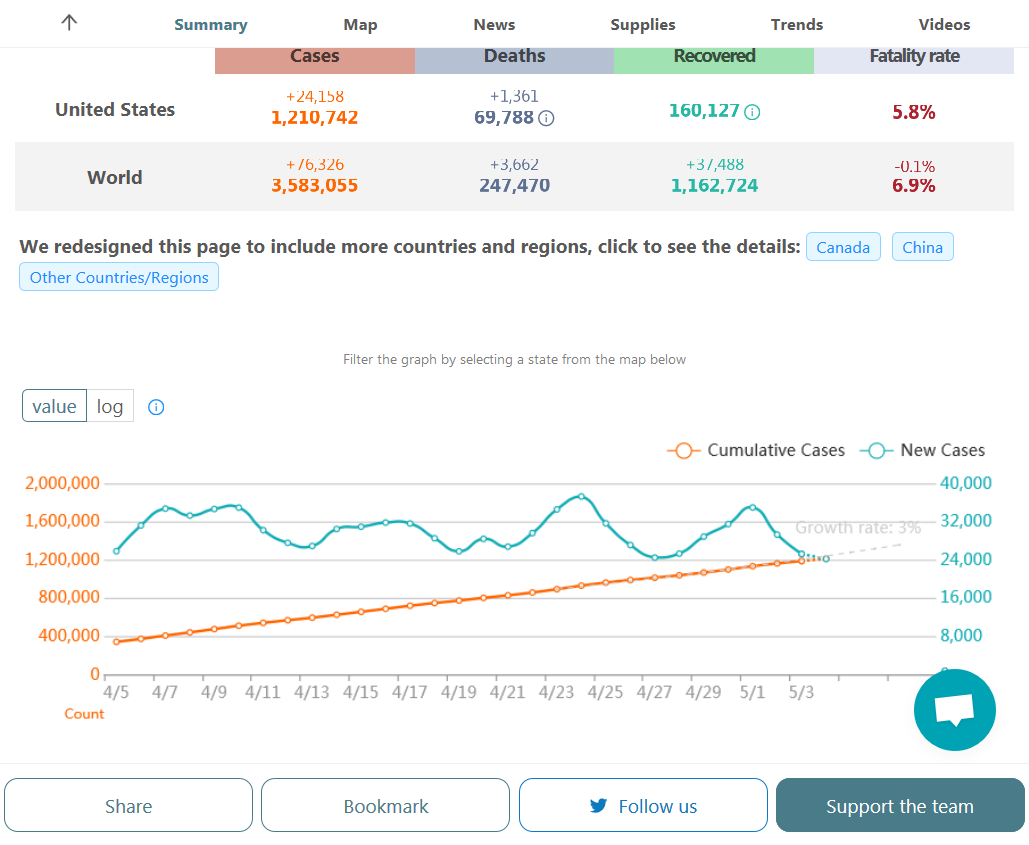Viewport: 1029px width, 845px height.
Task: Open info icon beside US recovered count
Action: (752, 112)
